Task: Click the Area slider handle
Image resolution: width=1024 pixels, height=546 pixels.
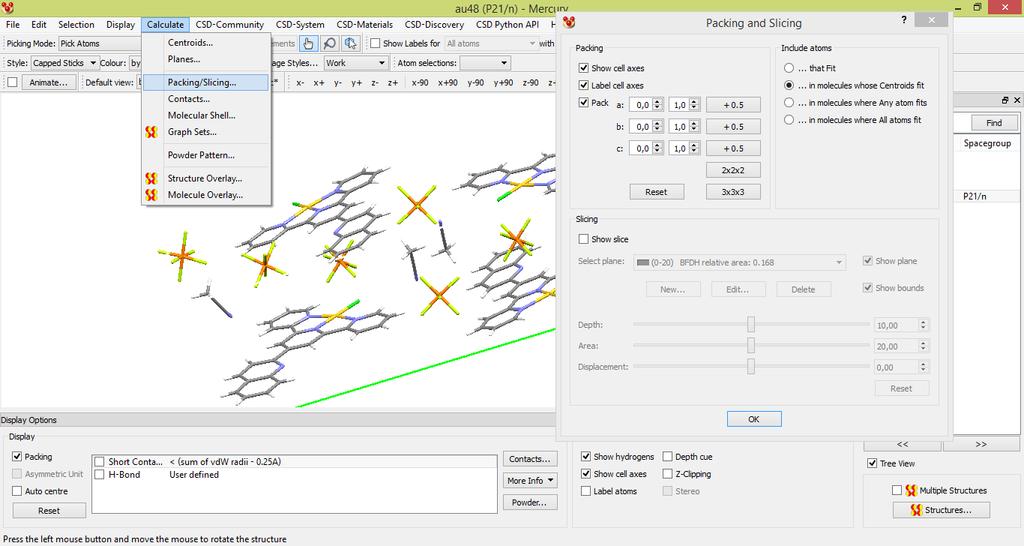Action: pyautogui.click(x=751, y=345)
